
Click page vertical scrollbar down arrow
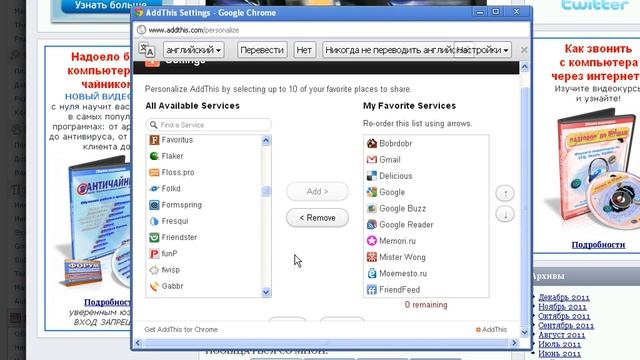pyautogui.click(x=524, y=332)
